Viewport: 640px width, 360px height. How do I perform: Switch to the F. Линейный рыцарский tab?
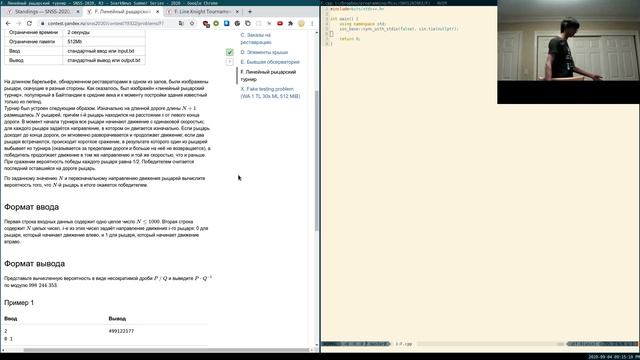(x=122, y=12)
